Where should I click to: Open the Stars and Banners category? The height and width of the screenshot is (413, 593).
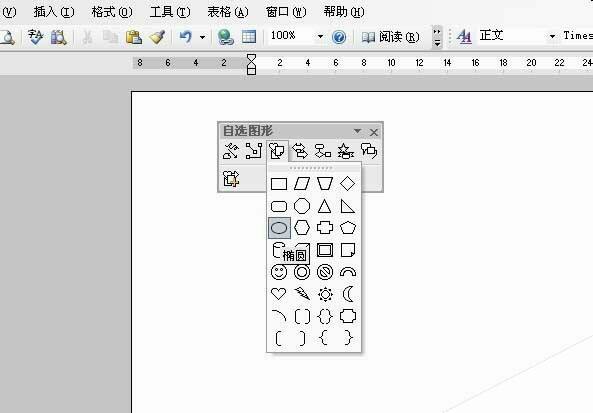(x=346, y=151)
